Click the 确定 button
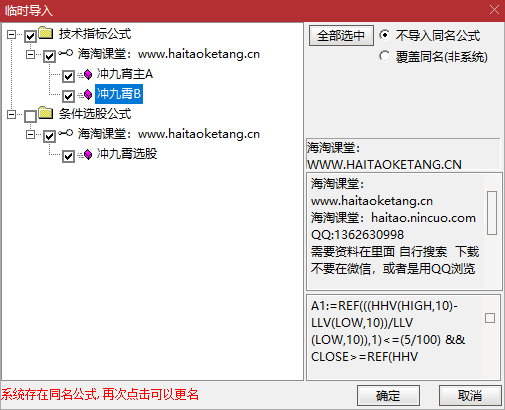Viewport: 505px width, 410px height. [388, 396]
